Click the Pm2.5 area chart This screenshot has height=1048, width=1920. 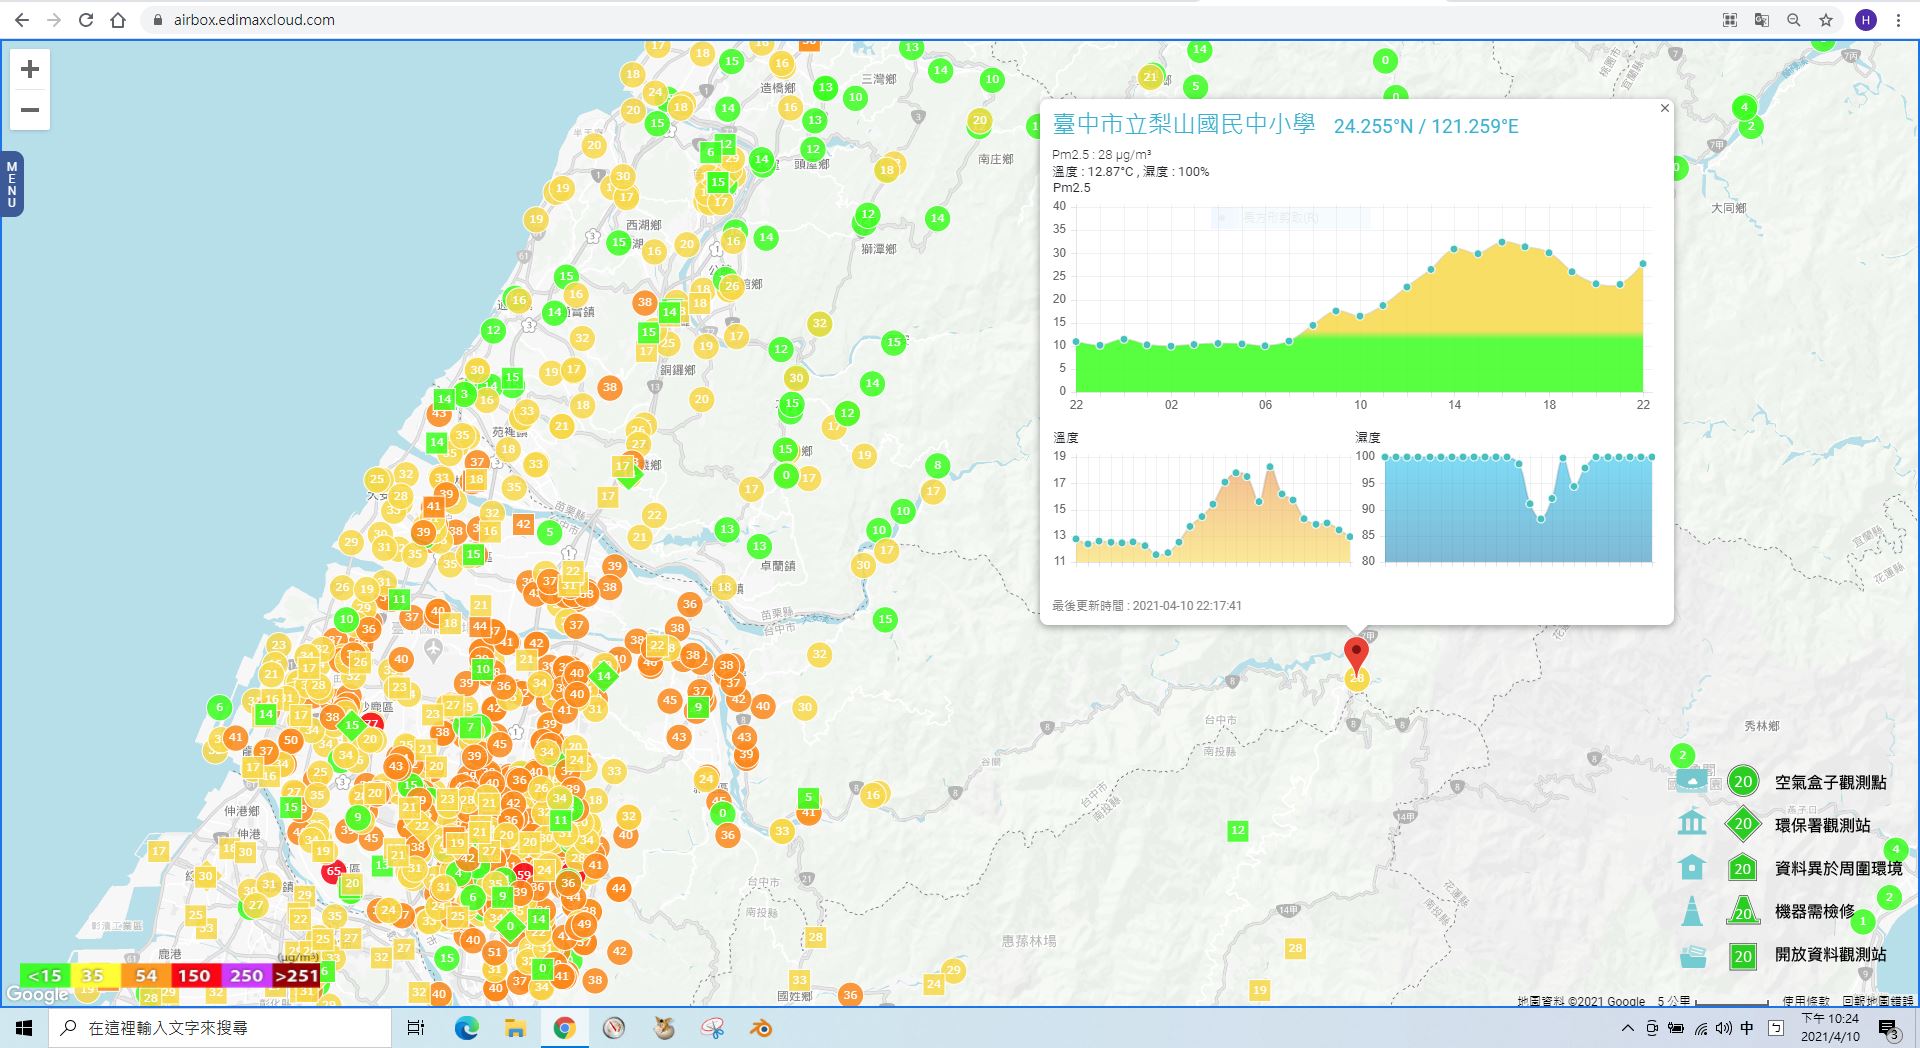tap(1359, 299)
